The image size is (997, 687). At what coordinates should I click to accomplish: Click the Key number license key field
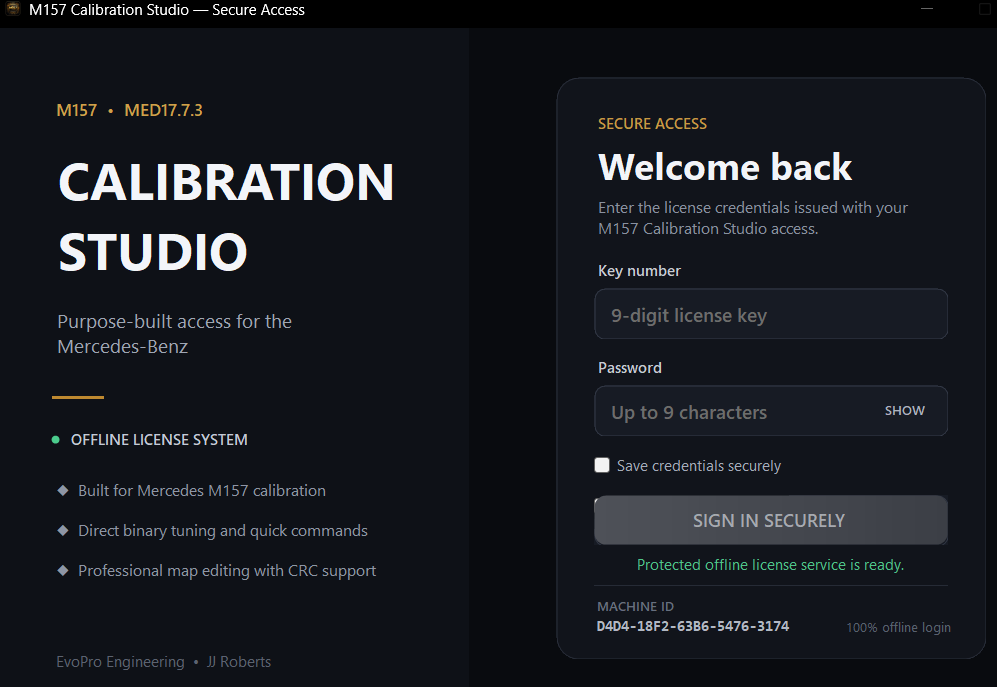(771, 314)
